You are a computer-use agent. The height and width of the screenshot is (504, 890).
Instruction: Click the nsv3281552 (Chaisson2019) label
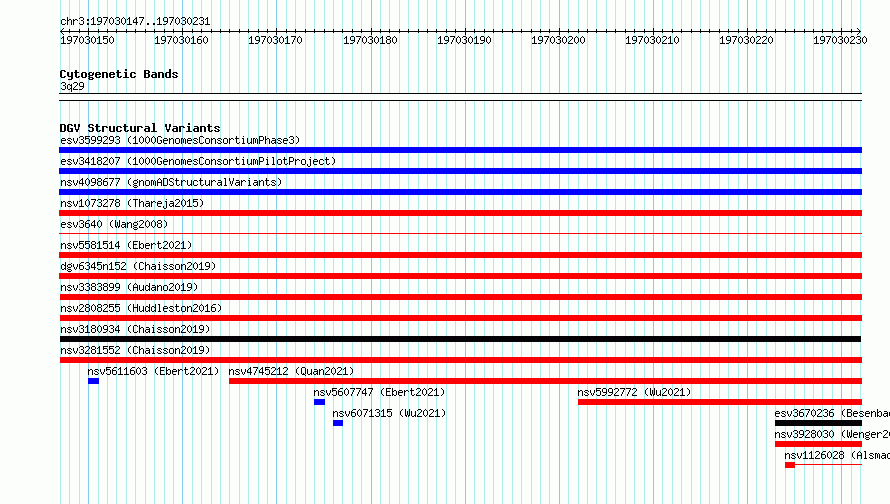coord(135,350)
